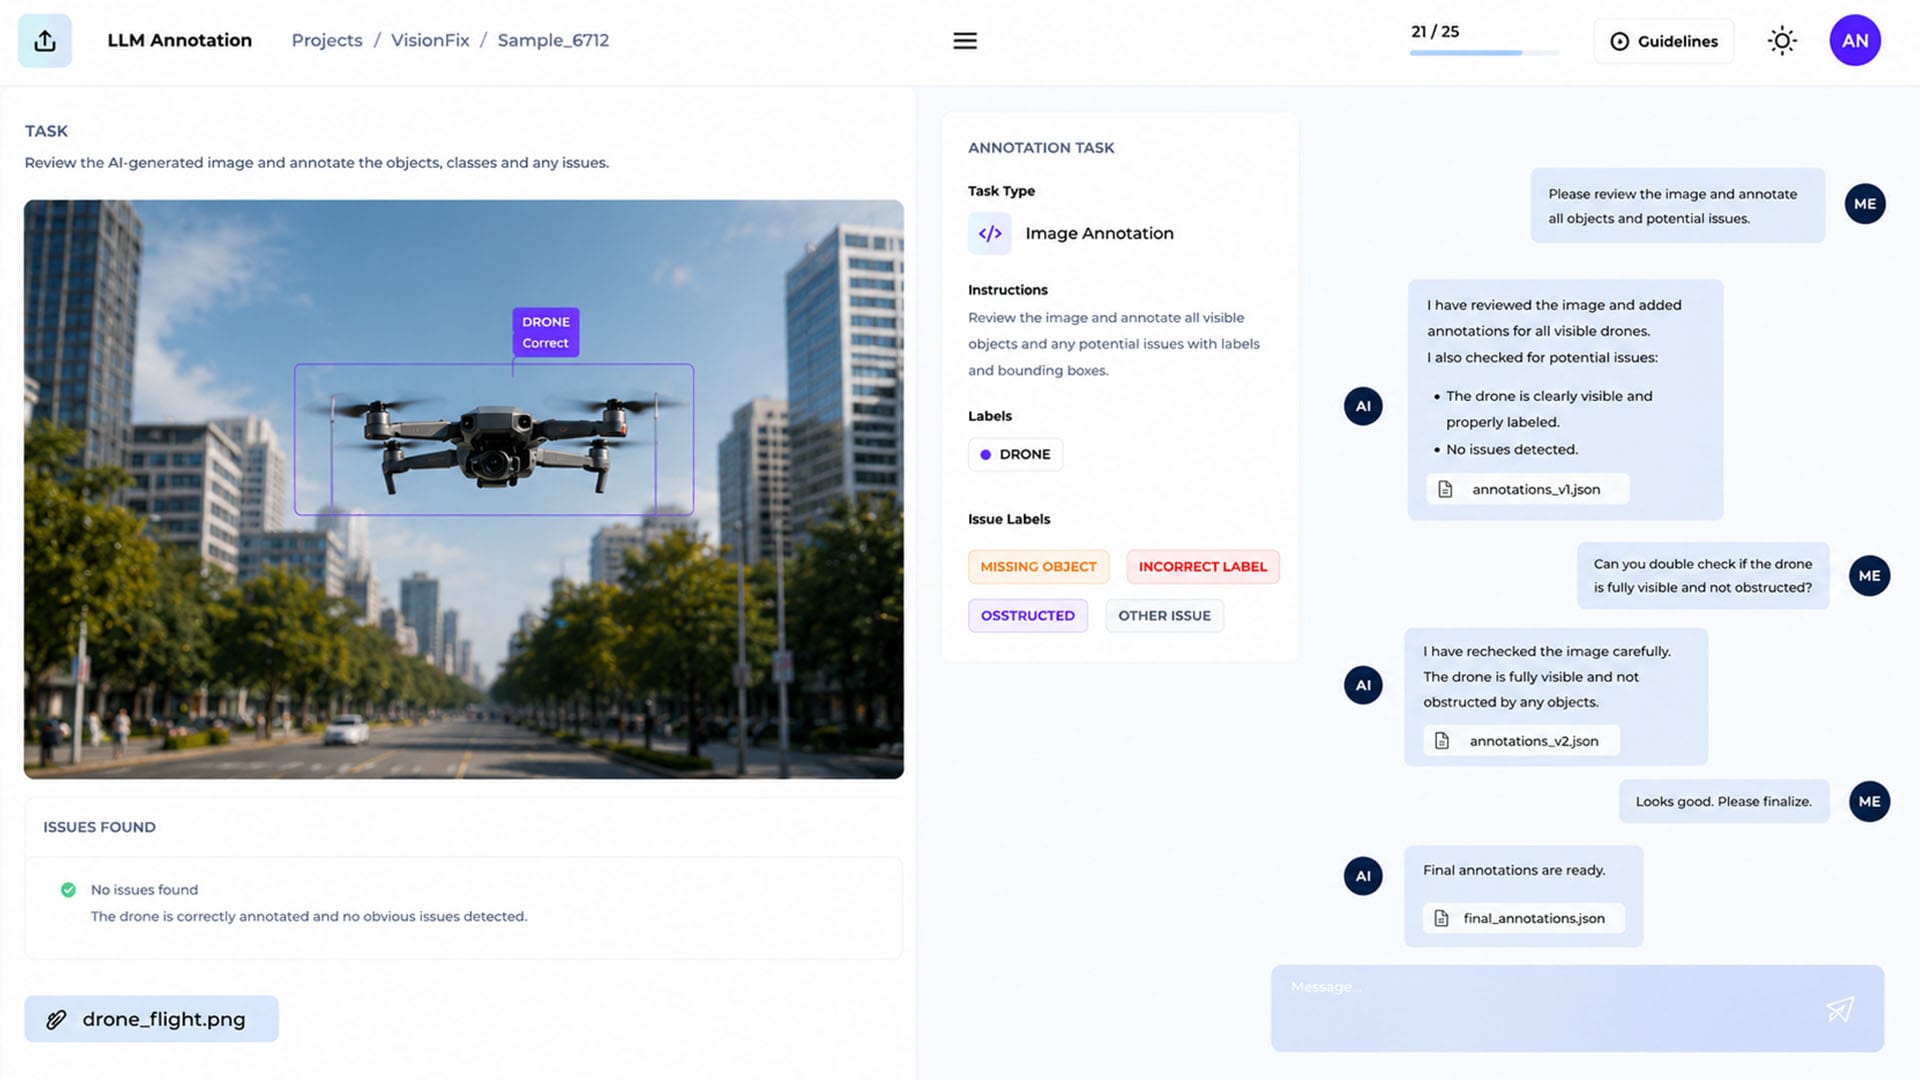Select Sample_6712 in the breadcrumb
Image resolution: width=1920 pixels, height=1080 pixels.
[553, 40]
